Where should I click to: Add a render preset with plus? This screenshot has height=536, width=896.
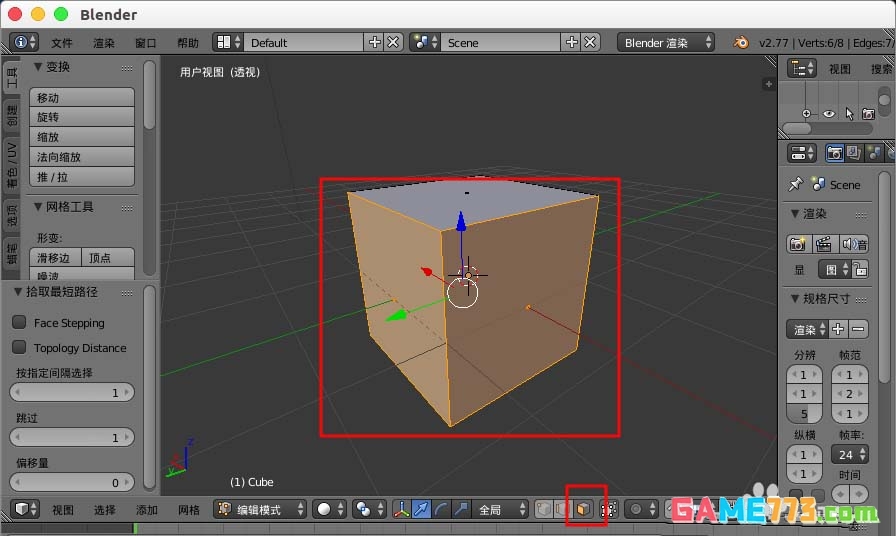point(838,329)
